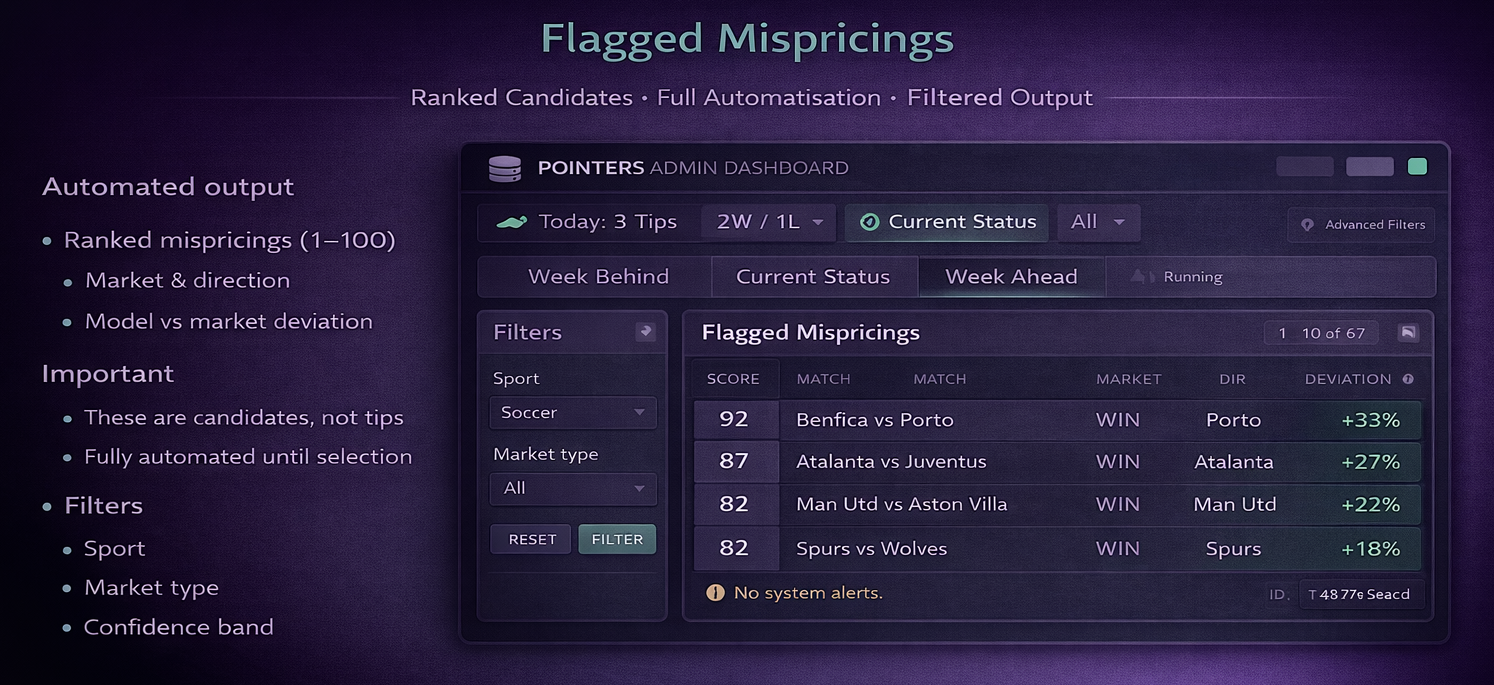Toggle the green square in dashboard header
Screen dimensions: 1494x685
[1417, 167]
